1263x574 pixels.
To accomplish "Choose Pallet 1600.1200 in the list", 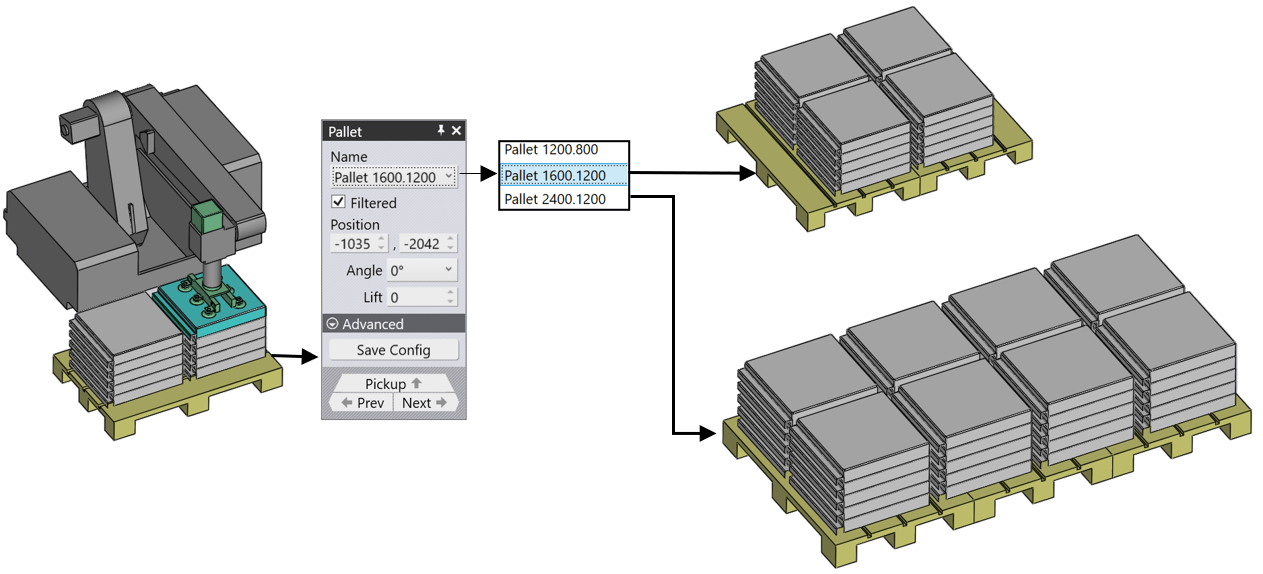I will point(565,176).
